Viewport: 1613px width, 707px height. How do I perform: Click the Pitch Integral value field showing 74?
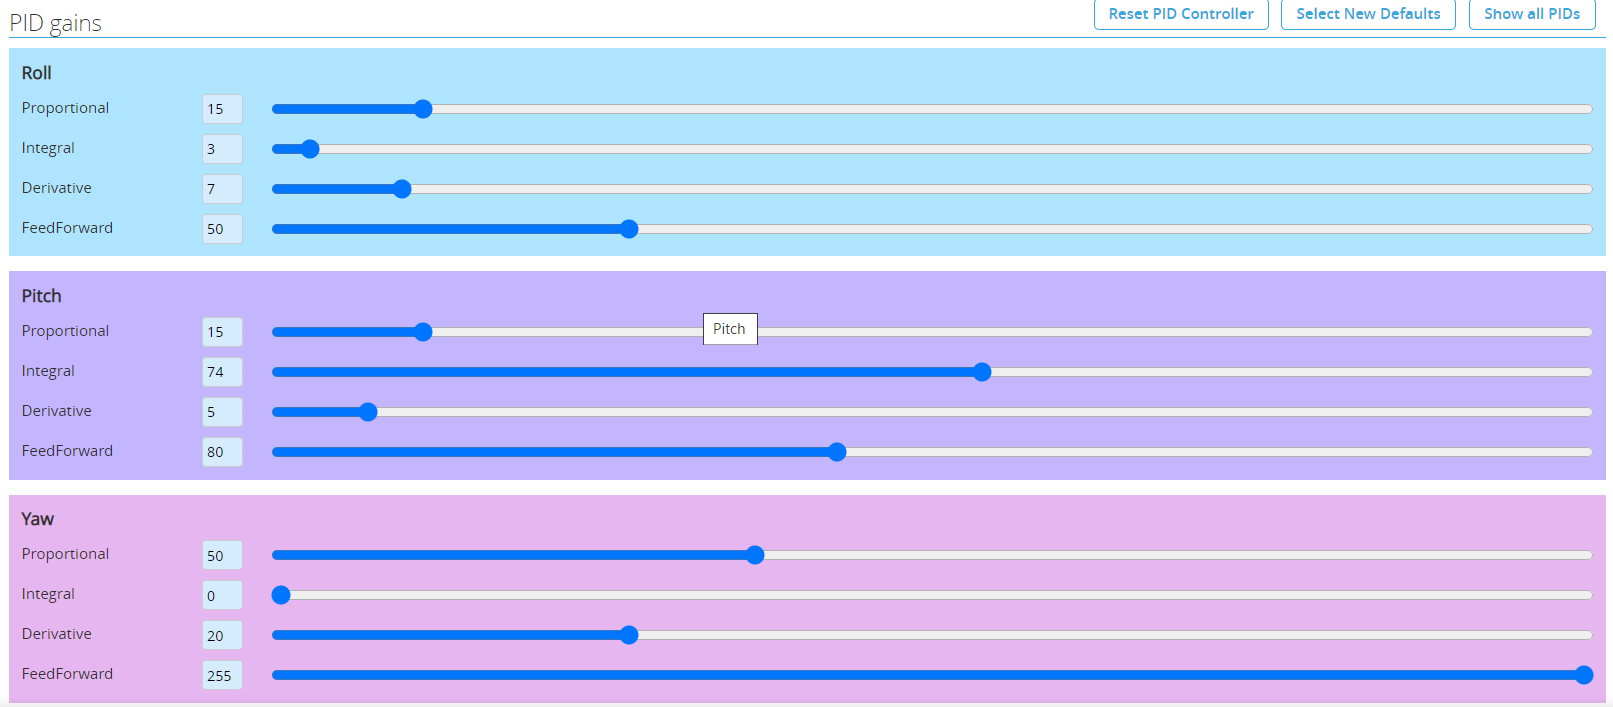222,372
